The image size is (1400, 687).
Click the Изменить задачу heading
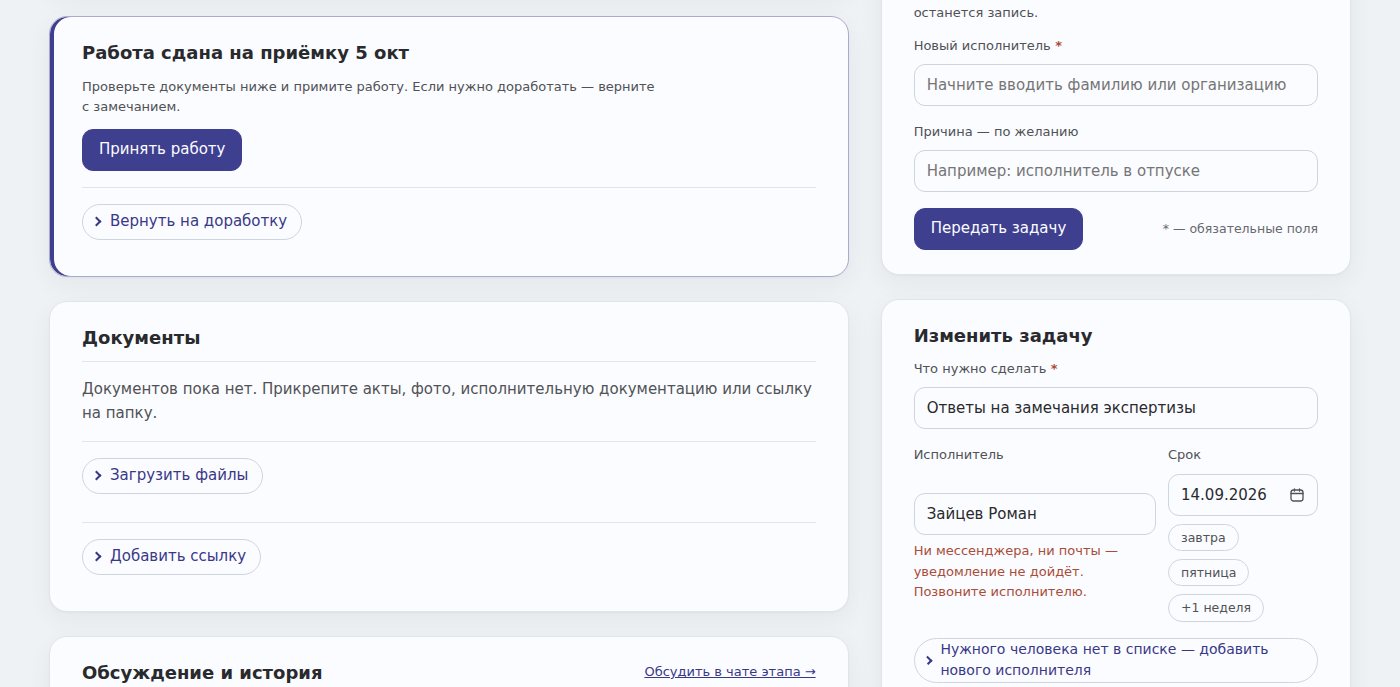pos(1003,336)
